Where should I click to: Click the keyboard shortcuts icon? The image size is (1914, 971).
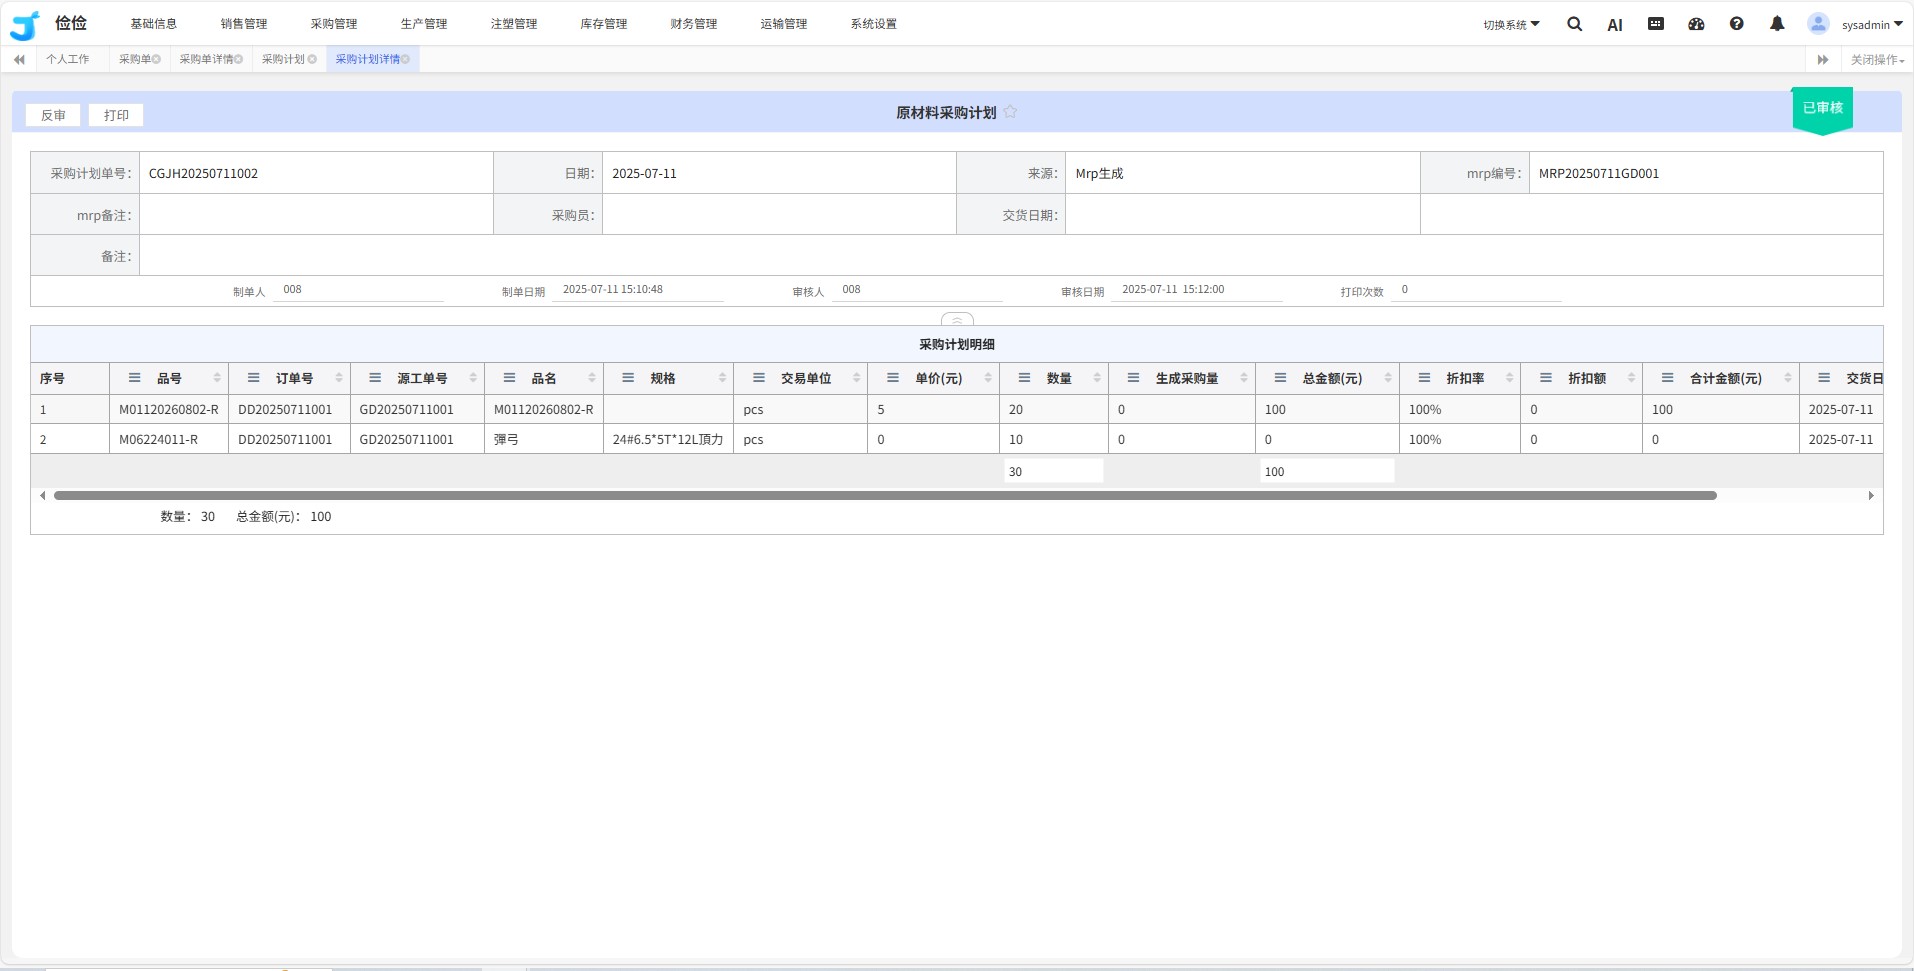coord(1655,24)
